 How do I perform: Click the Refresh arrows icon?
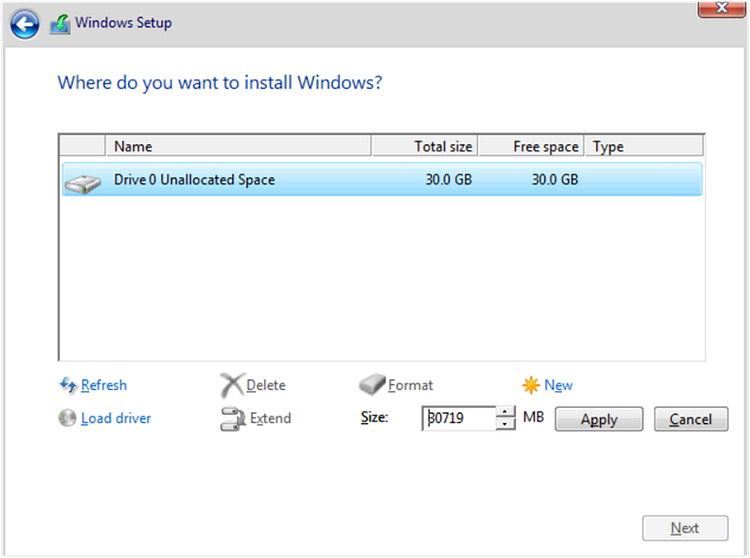click(x=68, y=384)
